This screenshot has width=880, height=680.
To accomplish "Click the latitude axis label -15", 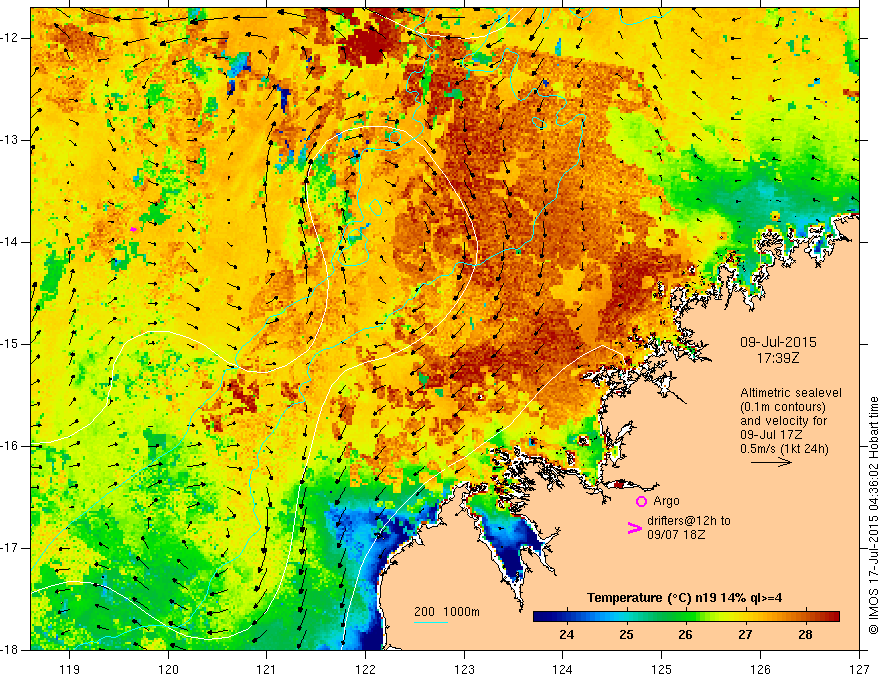I will pos(10,344).
